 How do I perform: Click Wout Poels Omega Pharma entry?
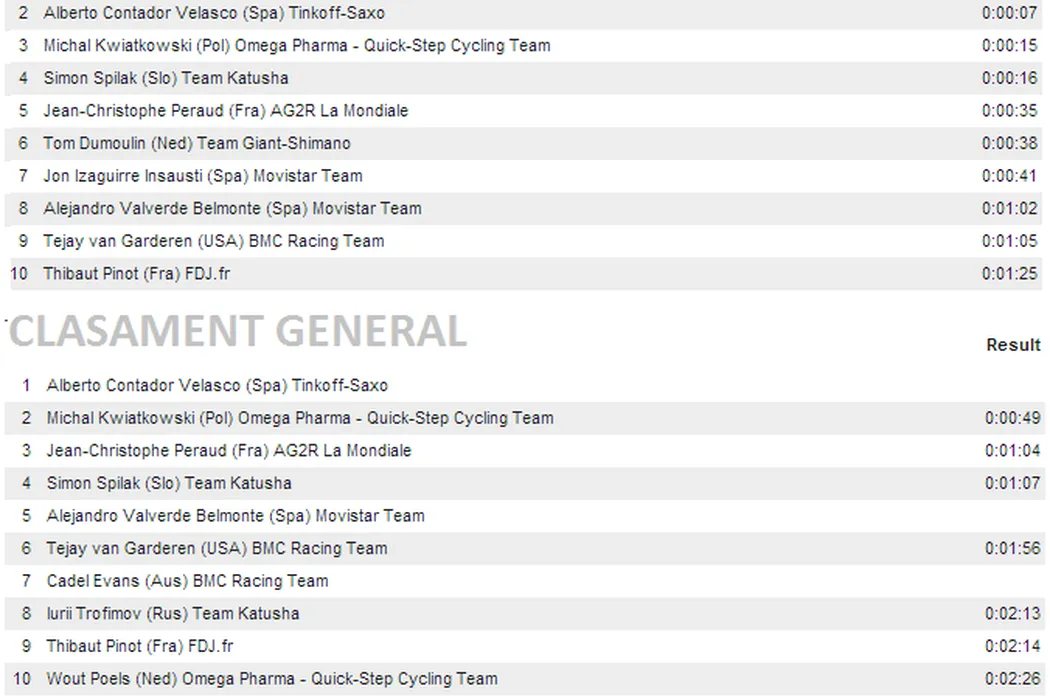click(271, 678)
